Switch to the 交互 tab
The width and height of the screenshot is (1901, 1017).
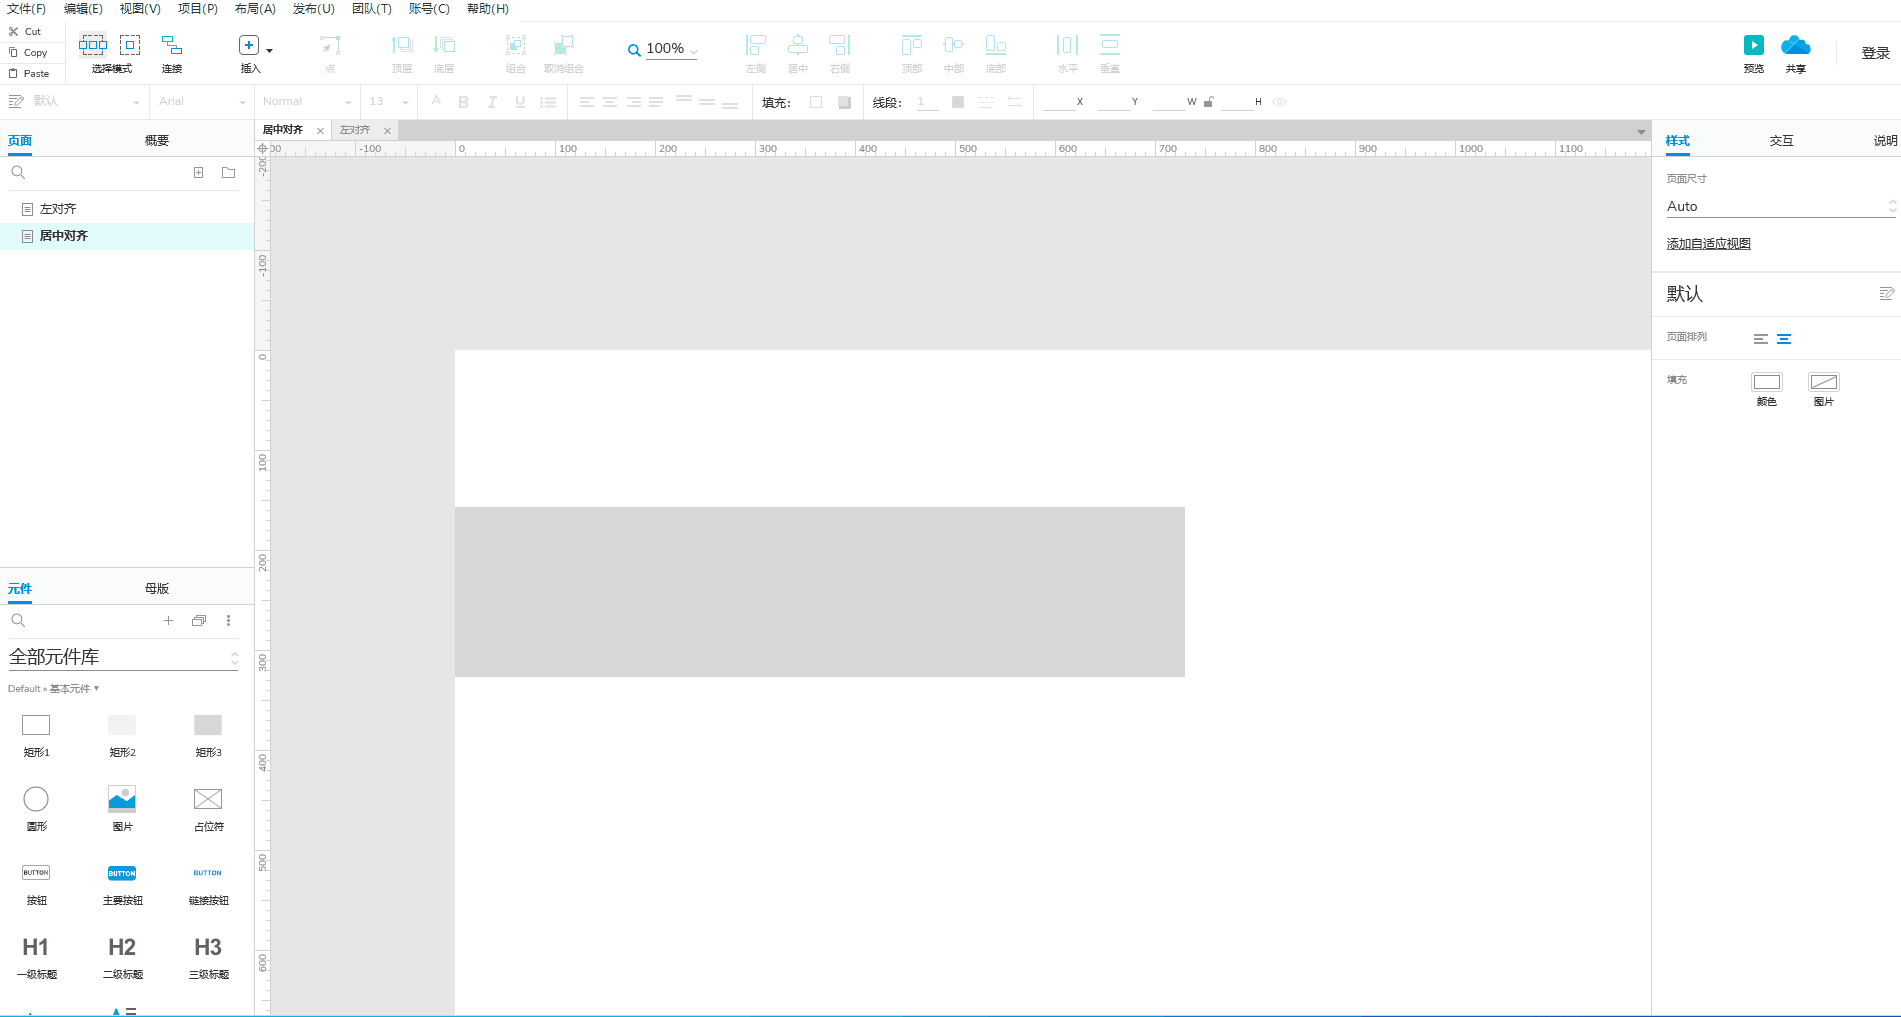click(1781, 141)
